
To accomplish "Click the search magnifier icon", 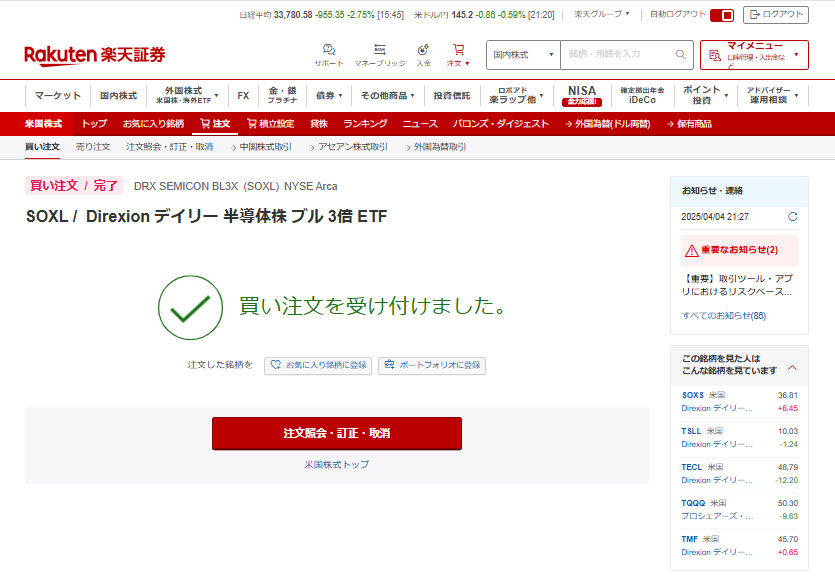I will (682, 55).
